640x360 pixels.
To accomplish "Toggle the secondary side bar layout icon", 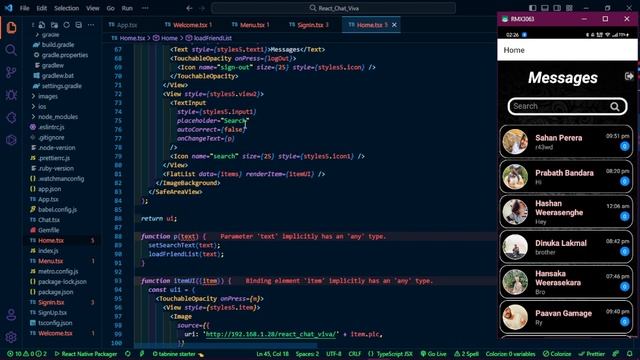I will tap(557, 8).
